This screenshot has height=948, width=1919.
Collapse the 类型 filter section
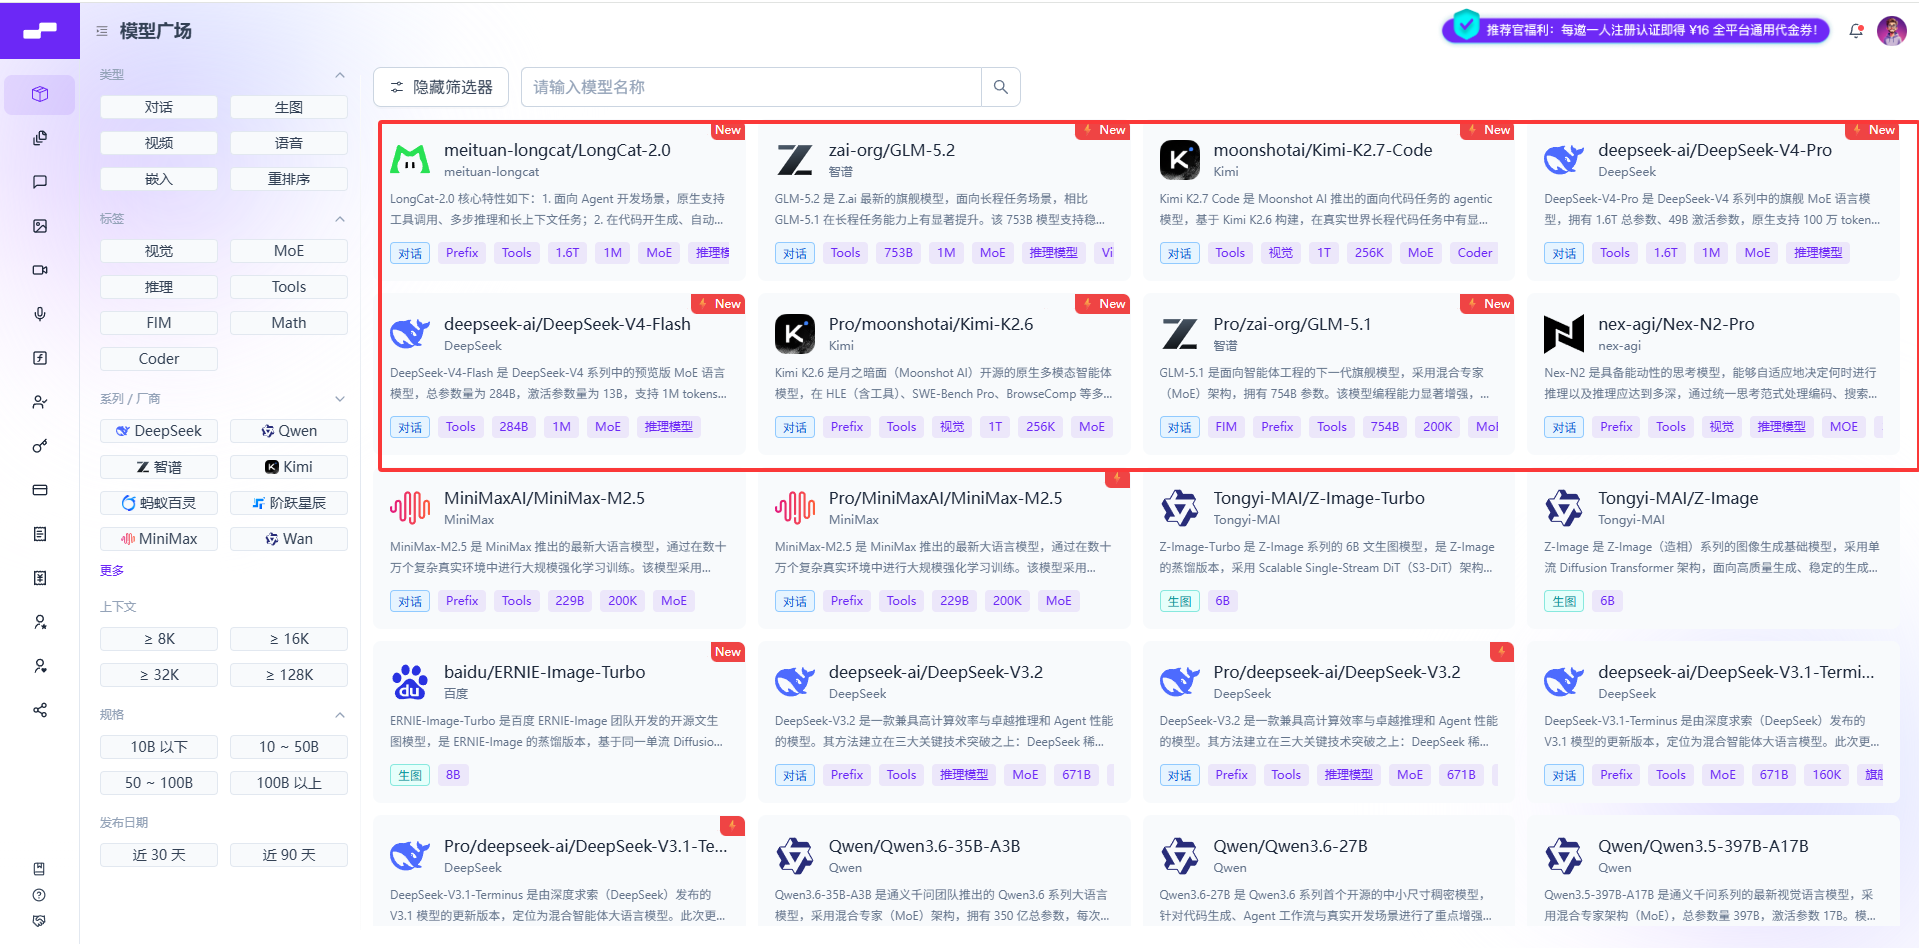click(x=340, y=75)
